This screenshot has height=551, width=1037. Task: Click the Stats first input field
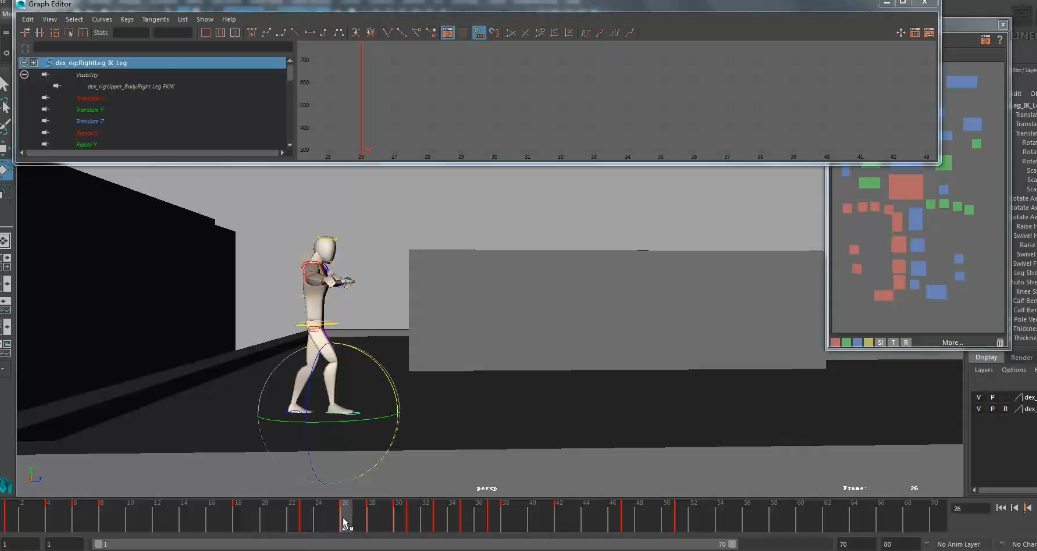click(131, 32)
